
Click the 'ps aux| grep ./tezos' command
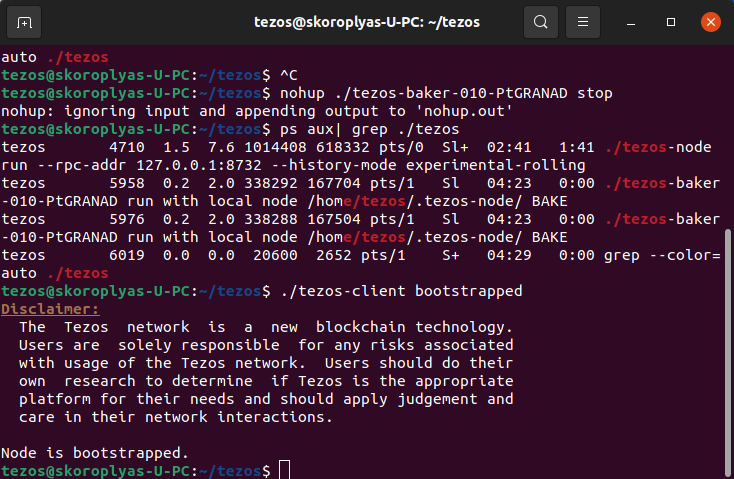pyautogui.click(x=369, y=129)
